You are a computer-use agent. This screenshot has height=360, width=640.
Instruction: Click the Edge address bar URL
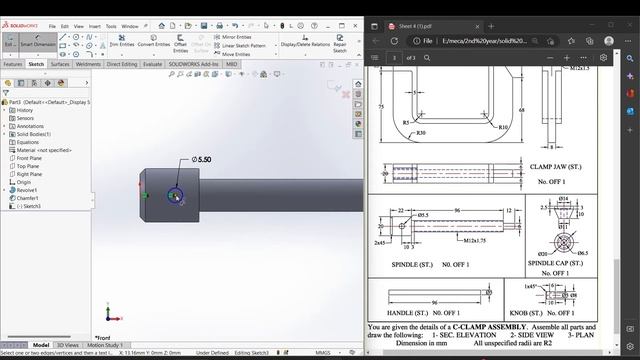tap(484, 41)
